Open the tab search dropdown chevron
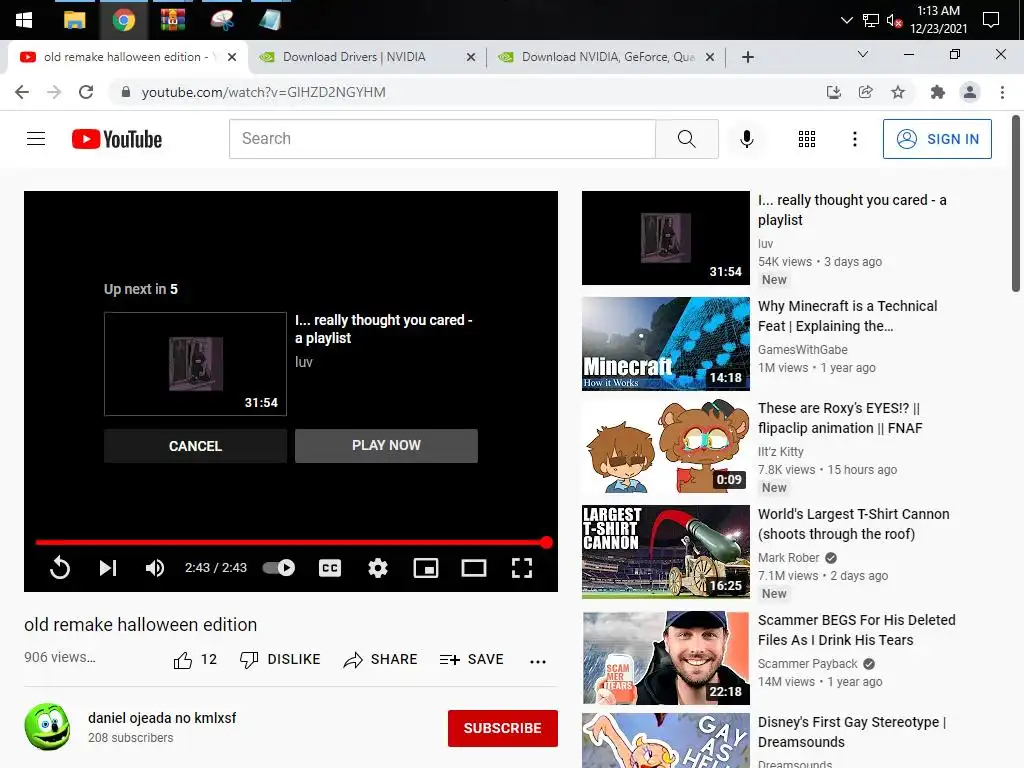The height and width of the screenshot is (768, 1024). point(863,54)
